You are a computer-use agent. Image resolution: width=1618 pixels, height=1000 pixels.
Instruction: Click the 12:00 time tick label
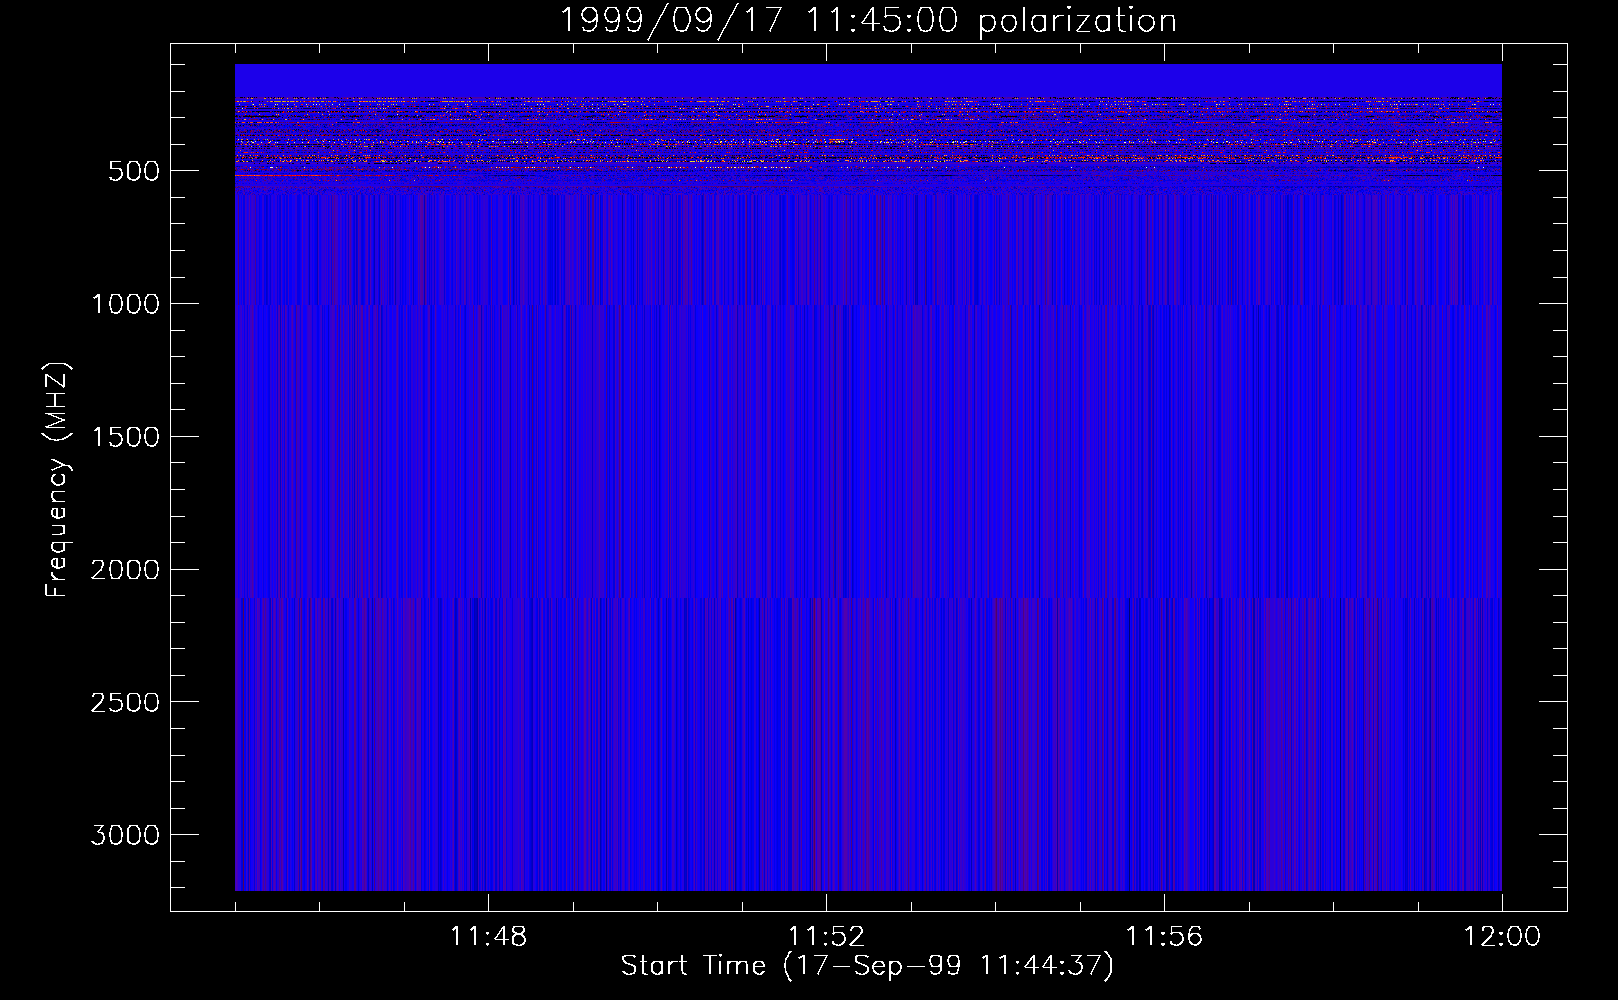pos(1501,937)
